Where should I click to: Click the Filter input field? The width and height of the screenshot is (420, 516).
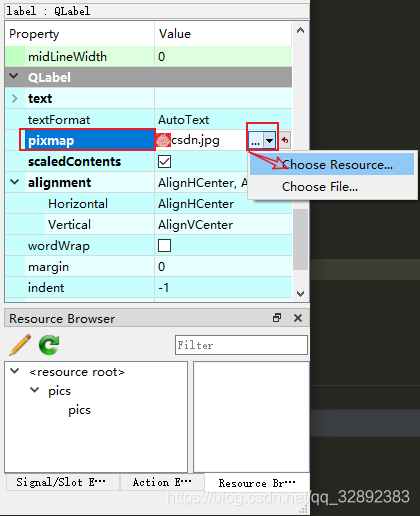coord(241,345)
